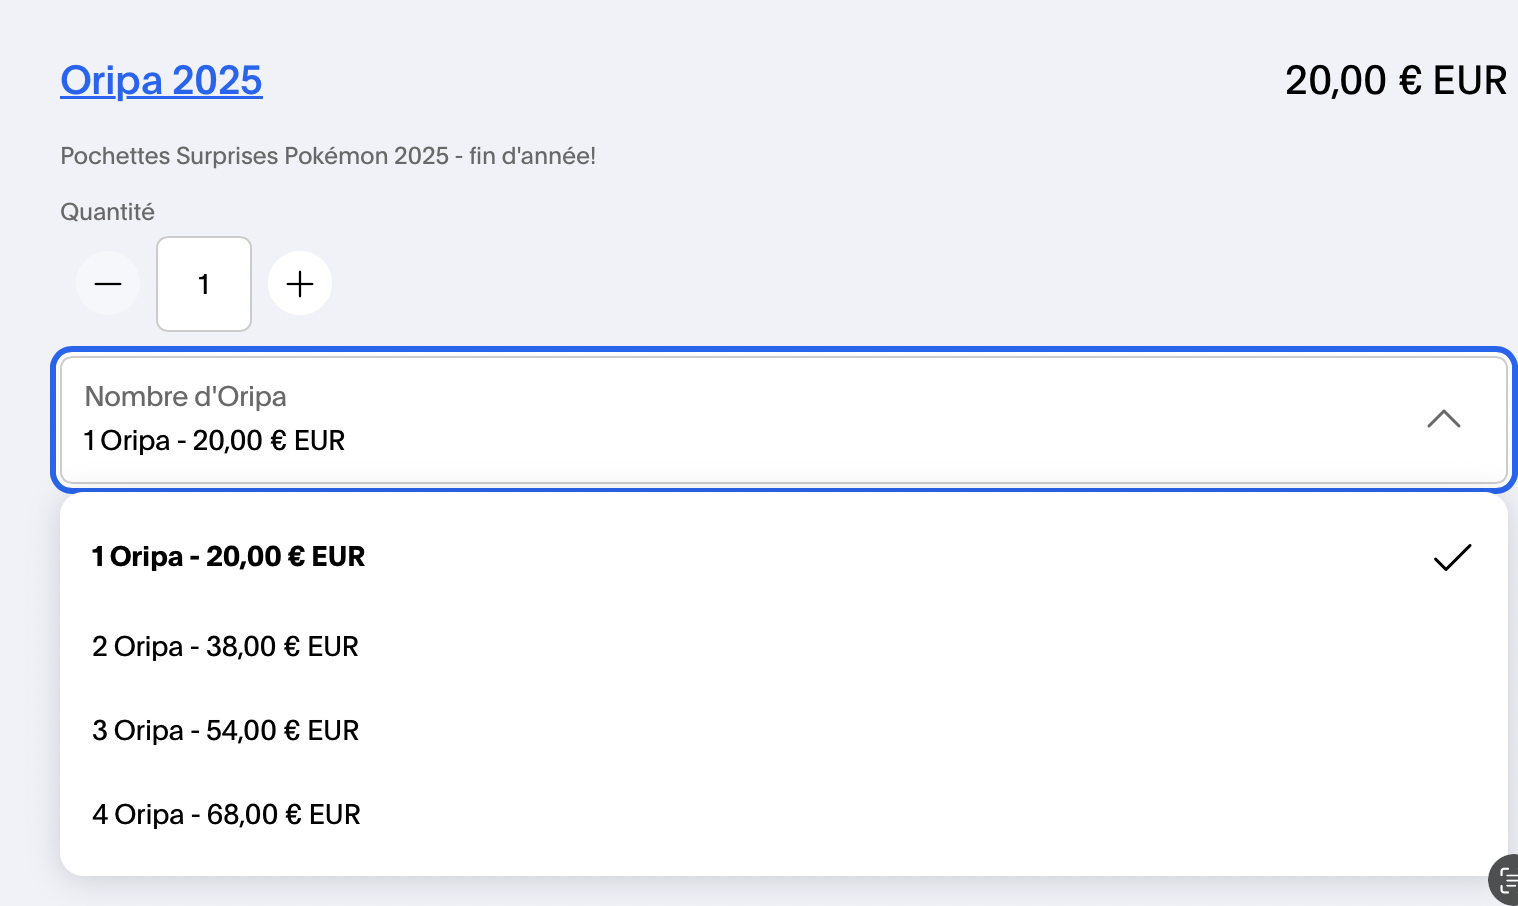The height and width of the screenshot is (906, 1518).
Task: Click the minus icon to decrease quantity
Action: click(108, 284)
